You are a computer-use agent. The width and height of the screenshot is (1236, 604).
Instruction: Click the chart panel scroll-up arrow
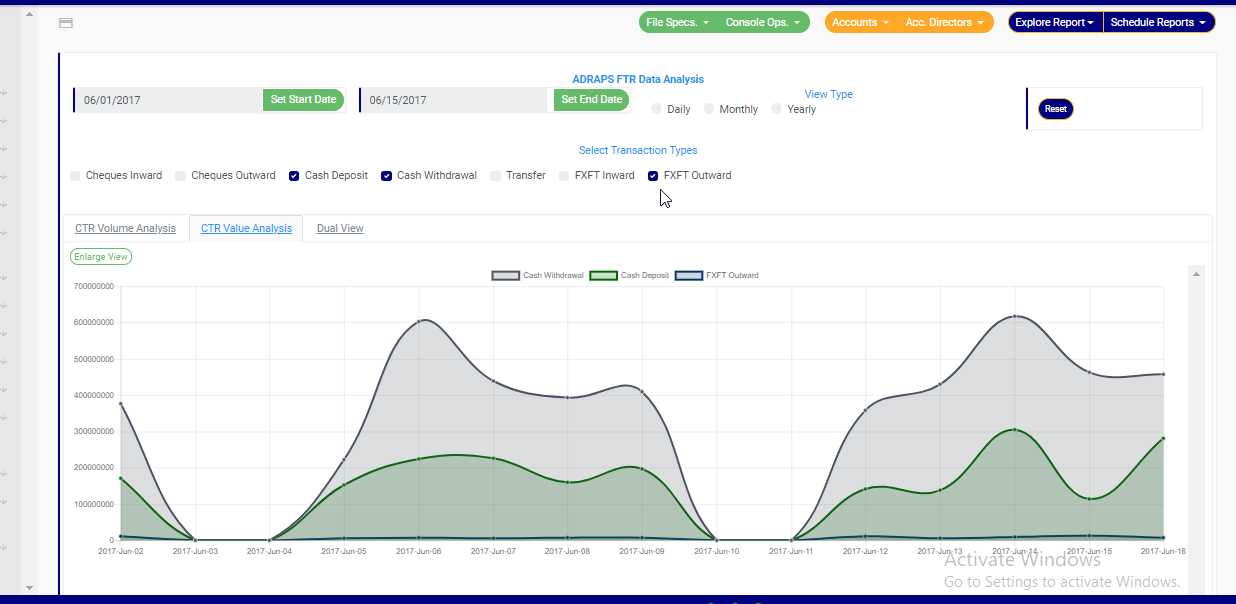1195,273
